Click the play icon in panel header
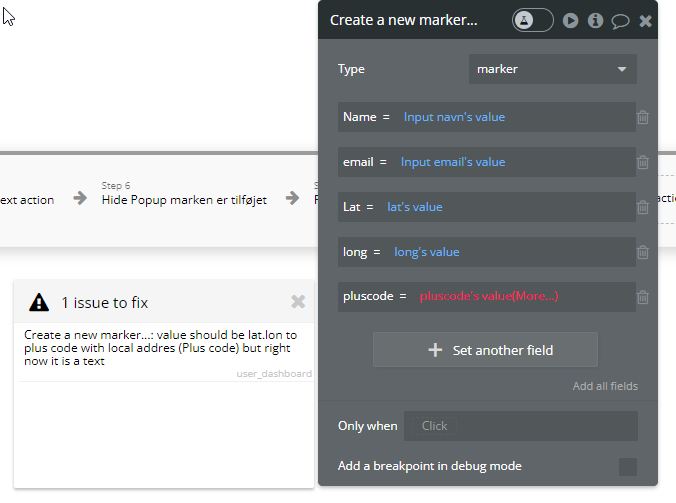Screen dimensions: 676x503 (570, 20)
